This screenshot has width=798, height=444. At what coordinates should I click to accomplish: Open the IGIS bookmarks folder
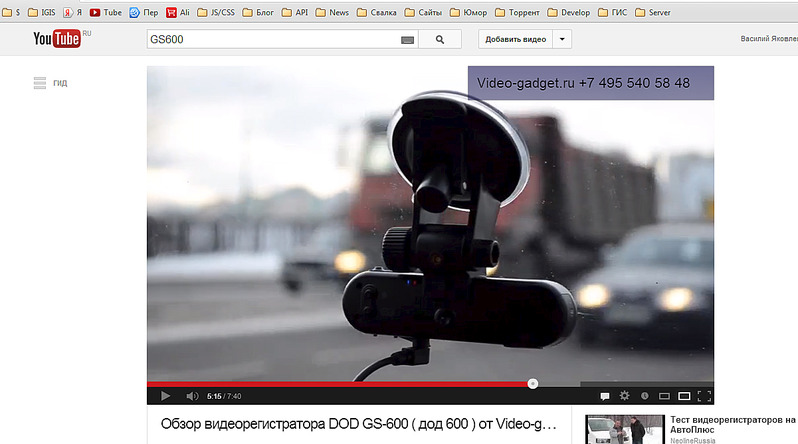[42, 12]
